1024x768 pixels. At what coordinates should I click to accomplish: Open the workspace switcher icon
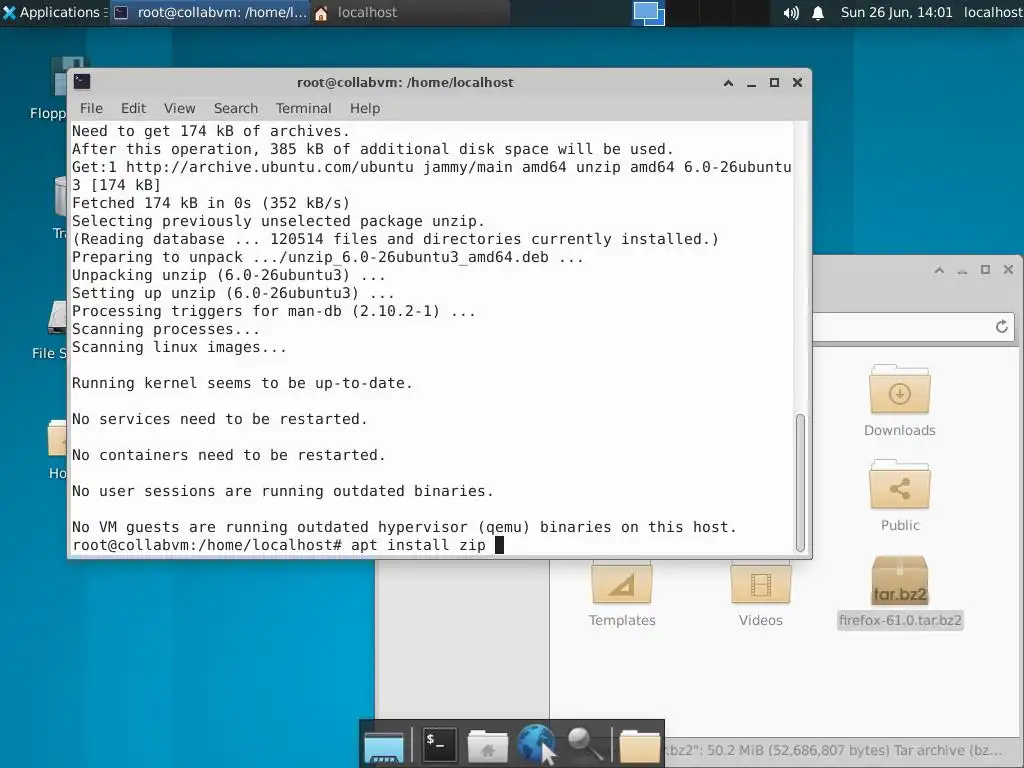pos(648,13)
